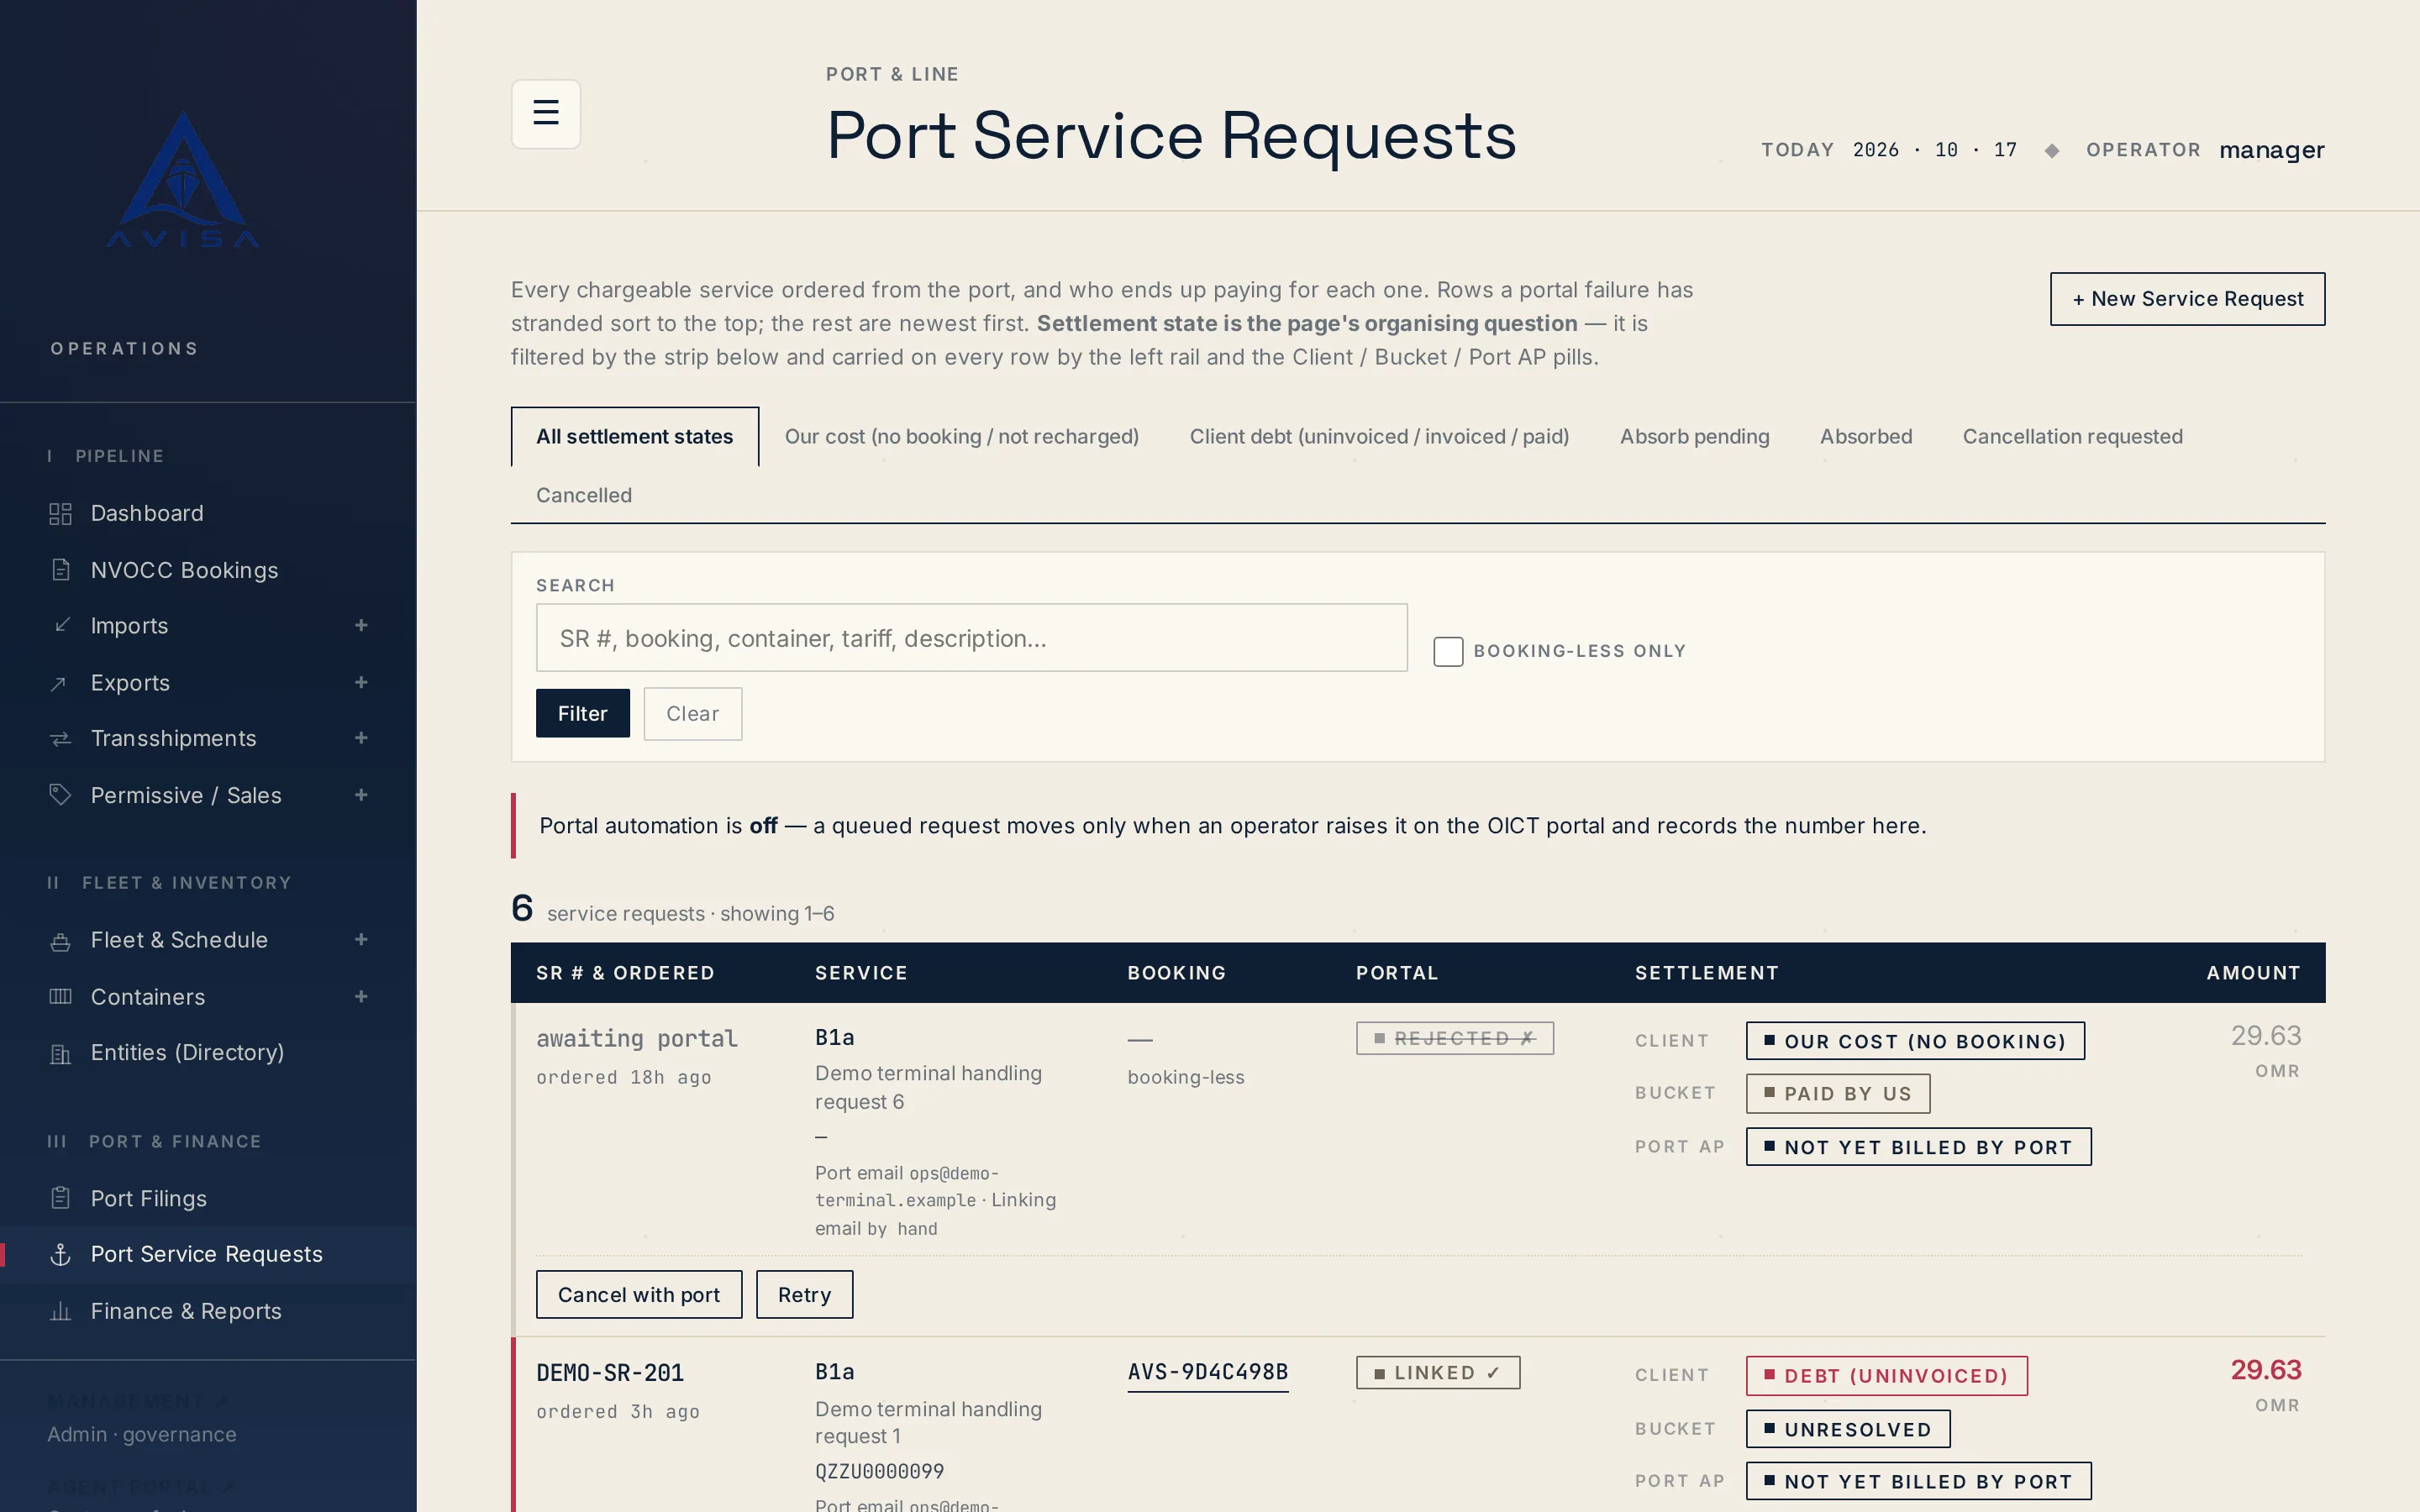Click the New Service Request button
2420x1512 pixels.
point(2187,299)
